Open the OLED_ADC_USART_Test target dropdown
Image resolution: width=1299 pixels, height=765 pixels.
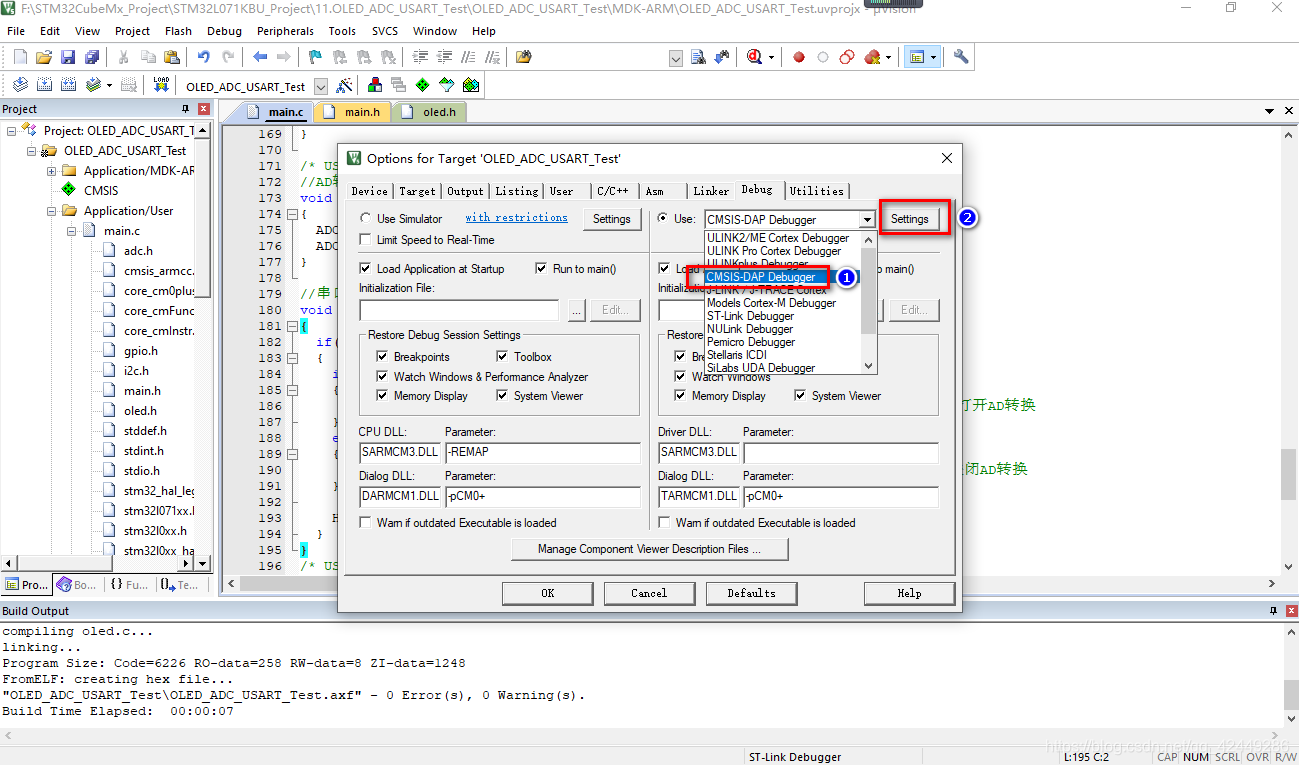click(321, 87)
